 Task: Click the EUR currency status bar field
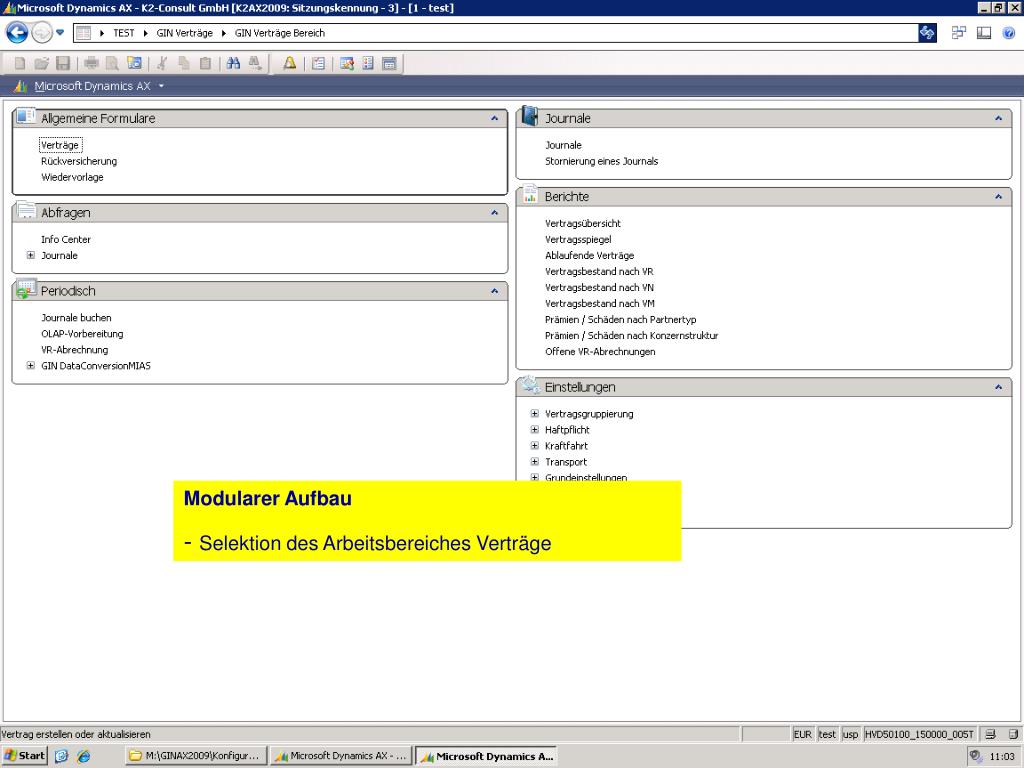pos(803,734)
